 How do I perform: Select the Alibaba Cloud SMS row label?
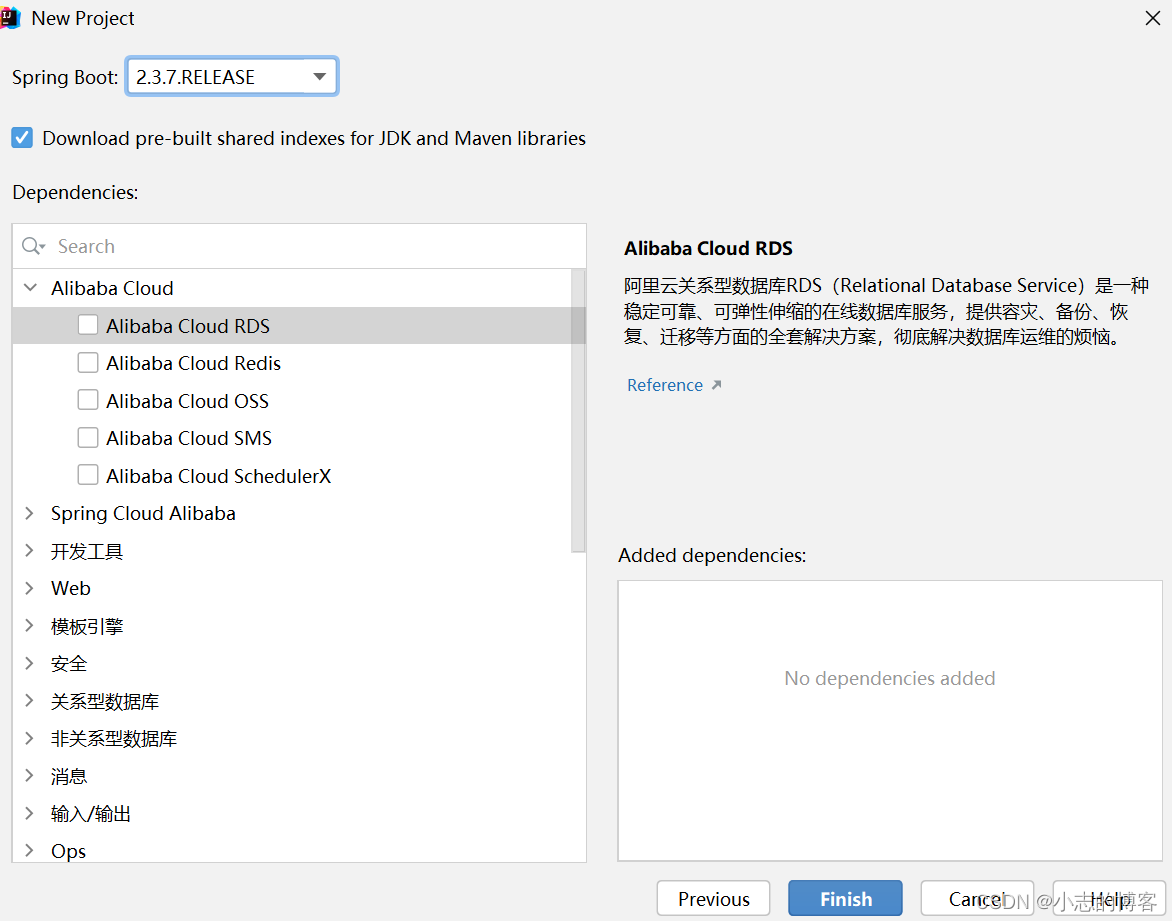pyautogui.click(x=189, y=438)
